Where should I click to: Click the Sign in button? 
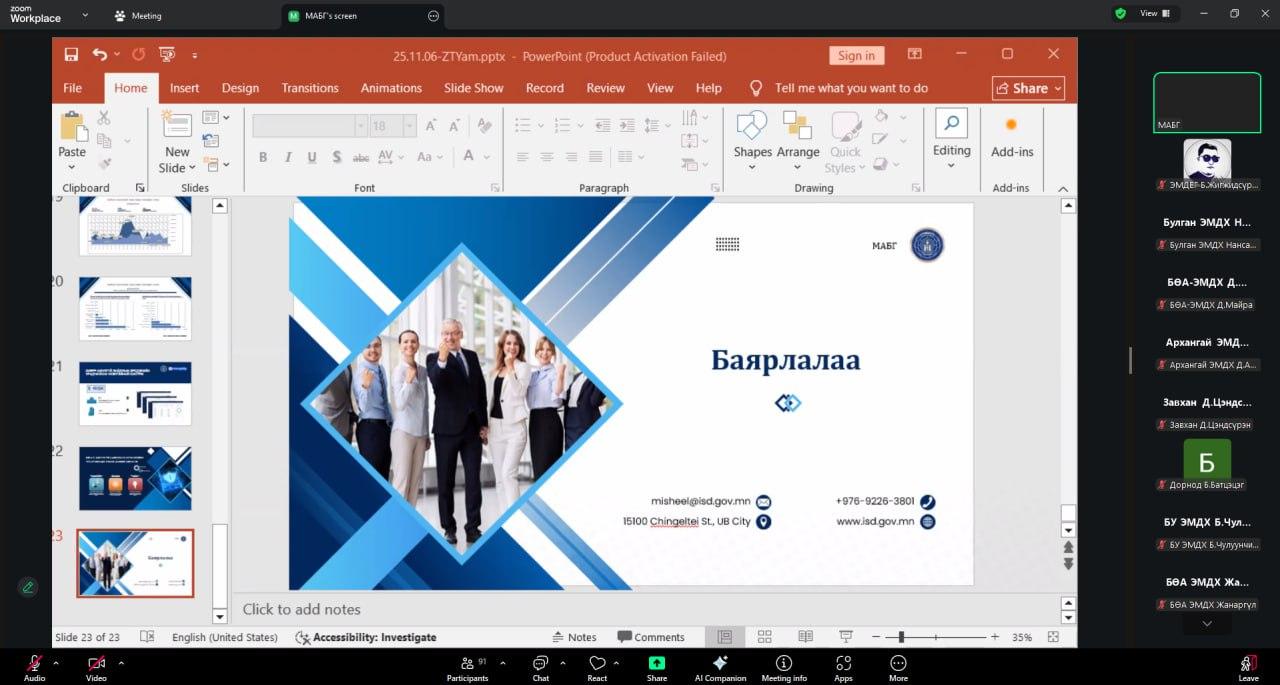856,56
